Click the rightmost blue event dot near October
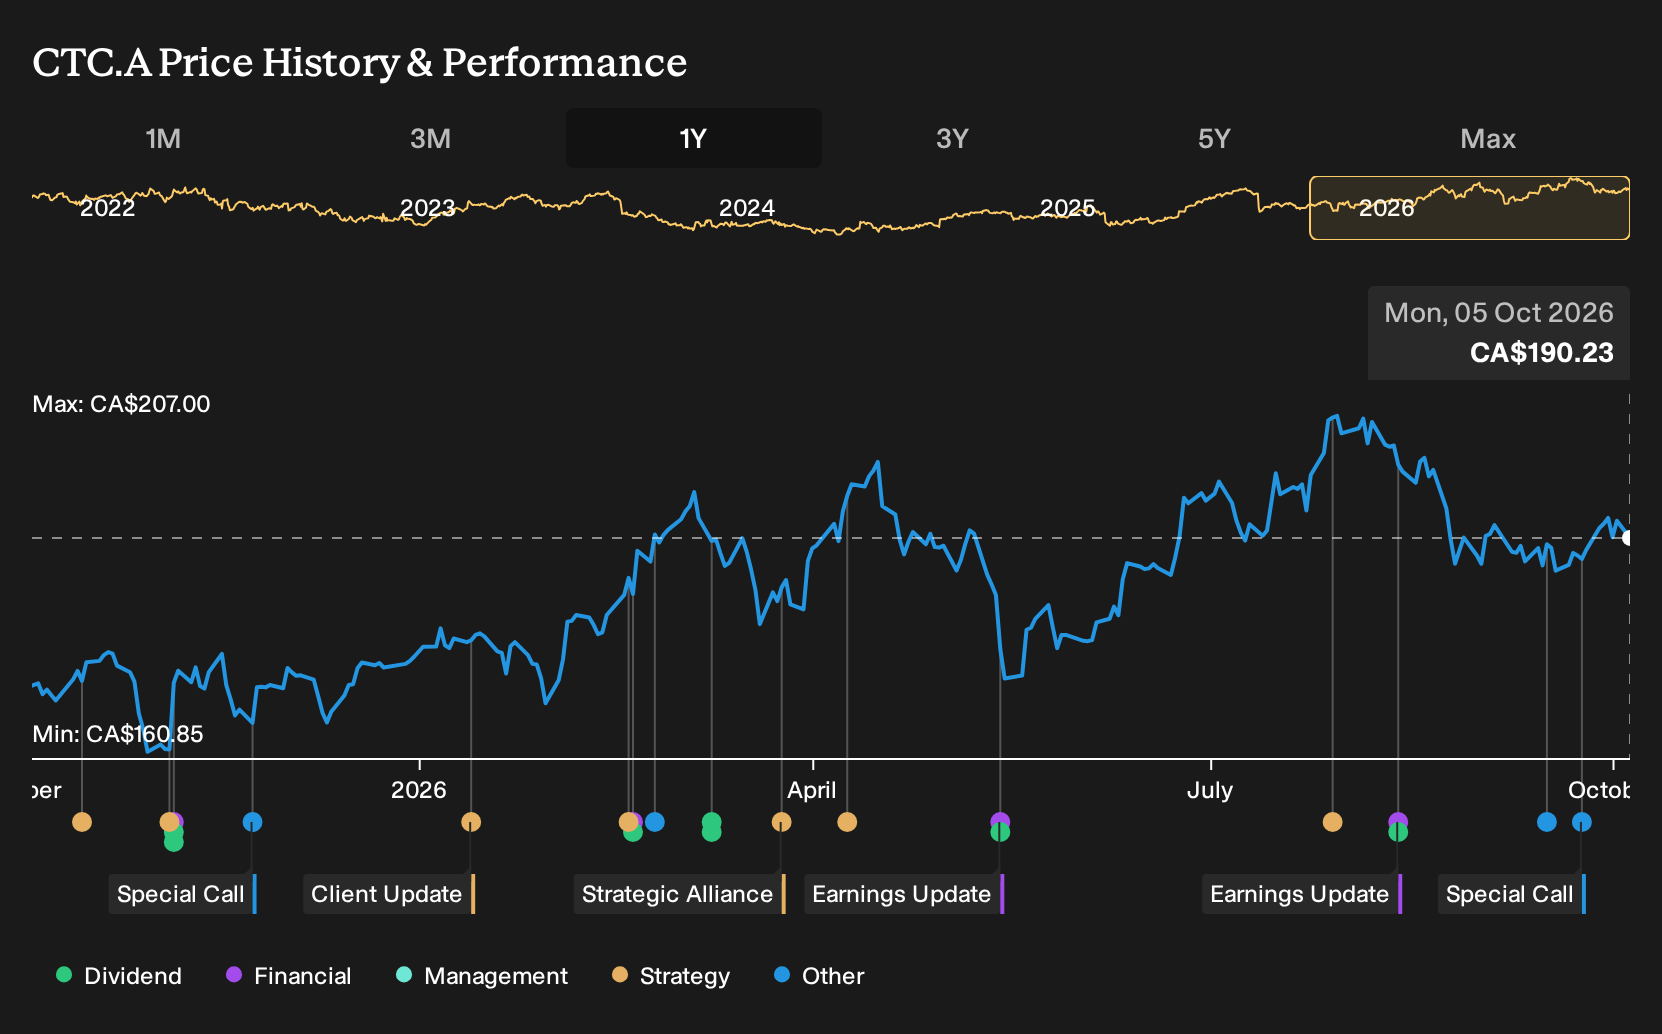Image resolution: width=1662 pixels, height=1034 pixels. (x=1581, y=822)
